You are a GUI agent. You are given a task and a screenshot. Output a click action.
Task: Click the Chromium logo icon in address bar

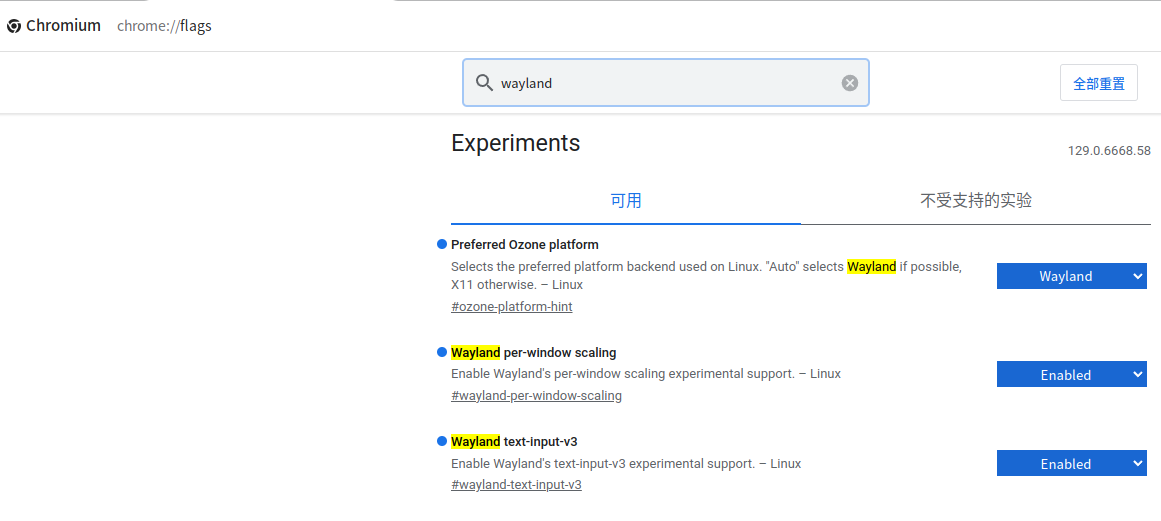click(x=13, y=26)
